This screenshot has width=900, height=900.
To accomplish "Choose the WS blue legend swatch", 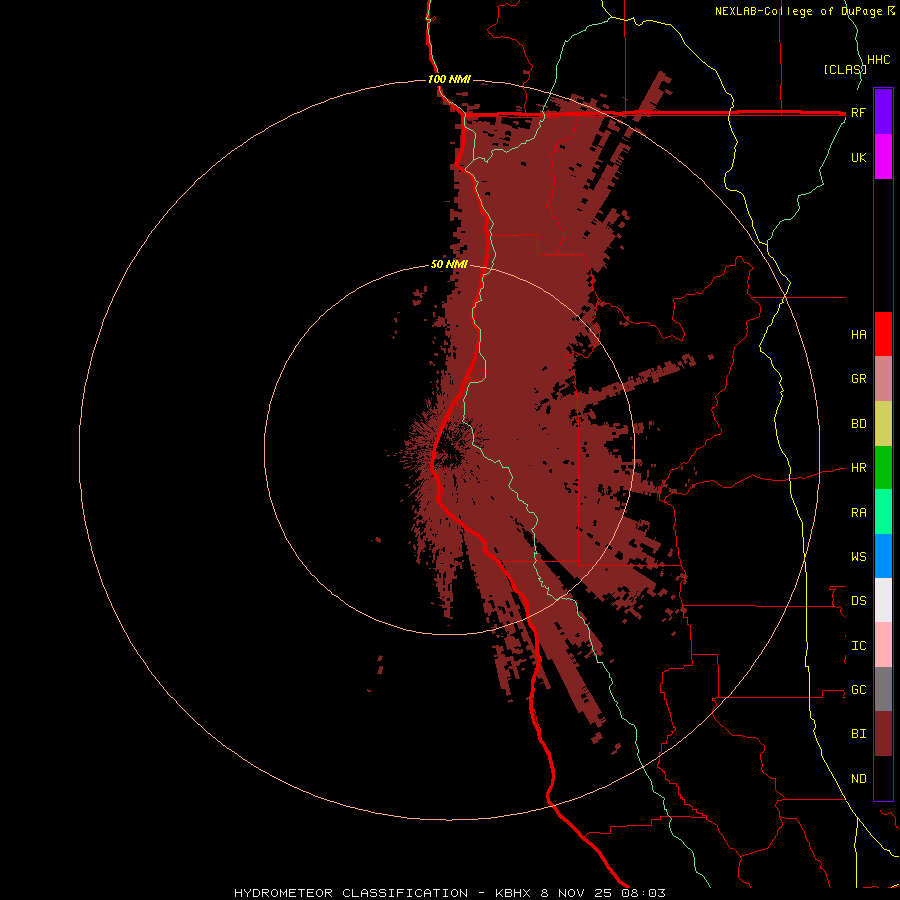I will click(883, 556).
